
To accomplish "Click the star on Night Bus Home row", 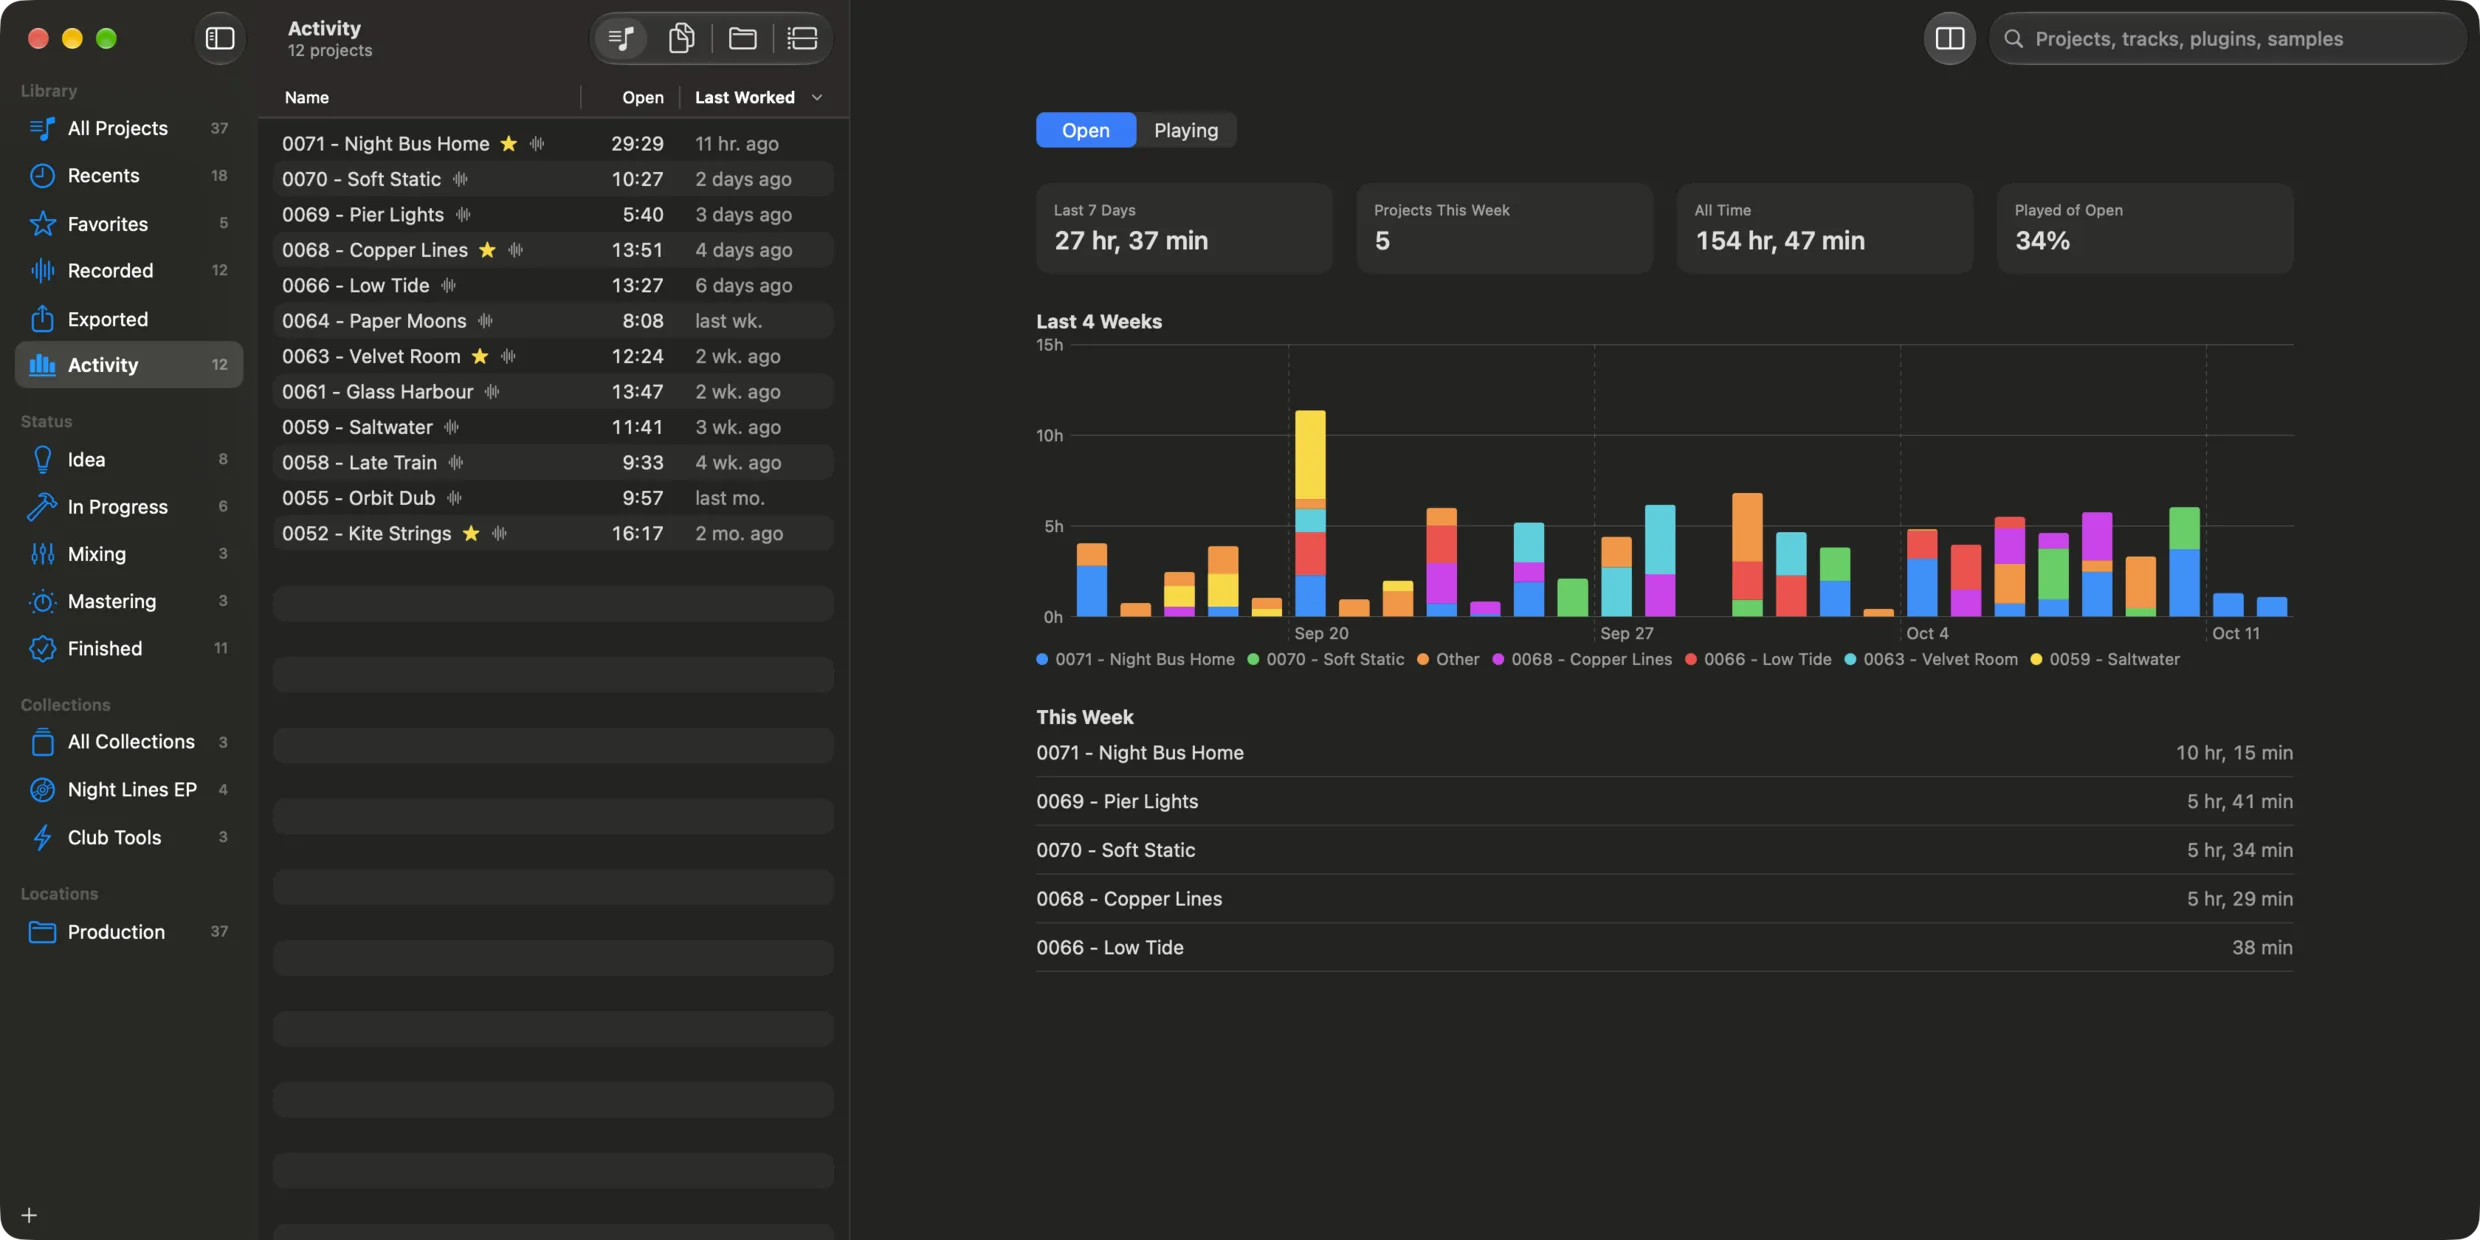I will 509,144.
